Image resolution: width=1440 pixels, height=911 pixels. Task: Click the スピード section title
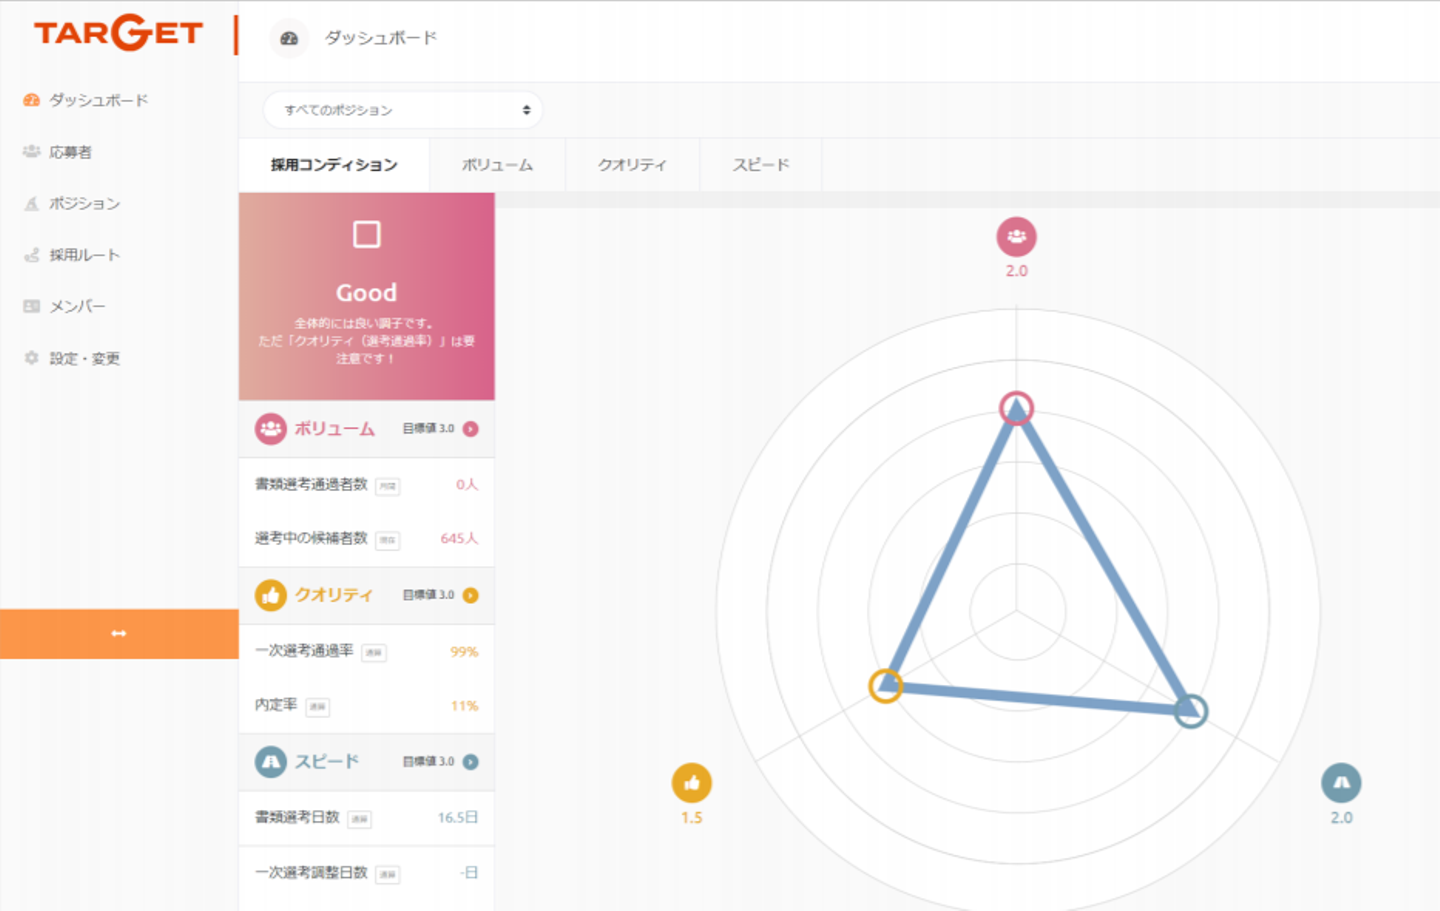click(326, 762)
